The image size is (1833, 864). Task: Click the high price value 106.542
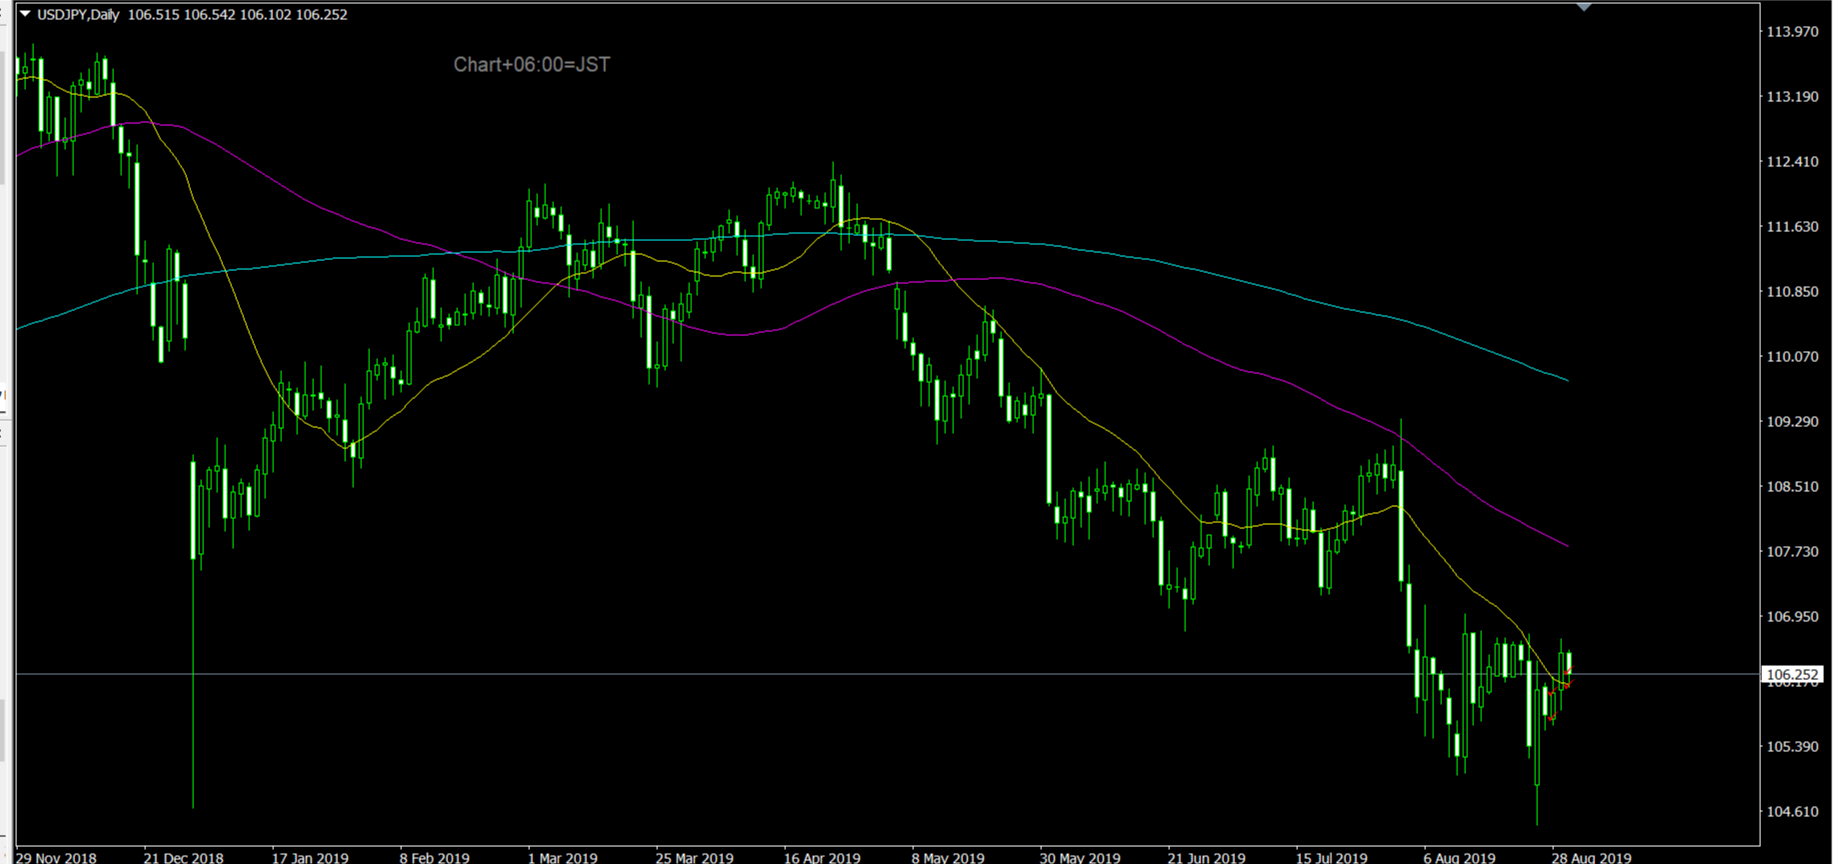click(x=209, y=15)
